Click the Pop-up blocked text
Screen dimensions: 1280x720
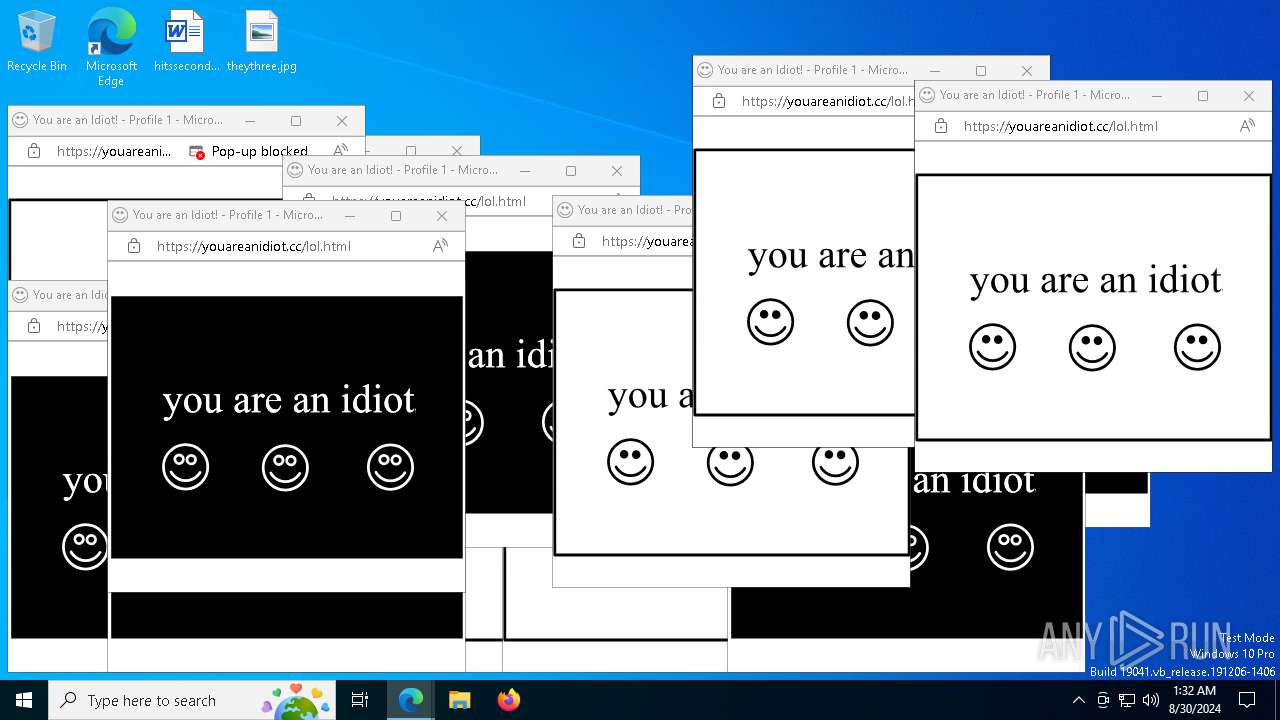click(260, 152)
